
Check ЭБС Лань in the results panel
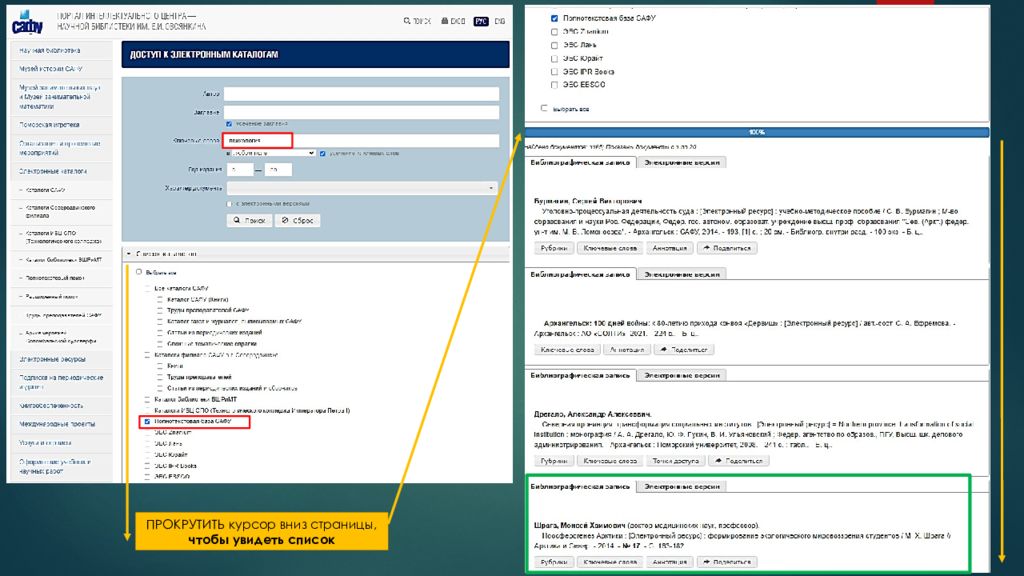pos(554,45)
